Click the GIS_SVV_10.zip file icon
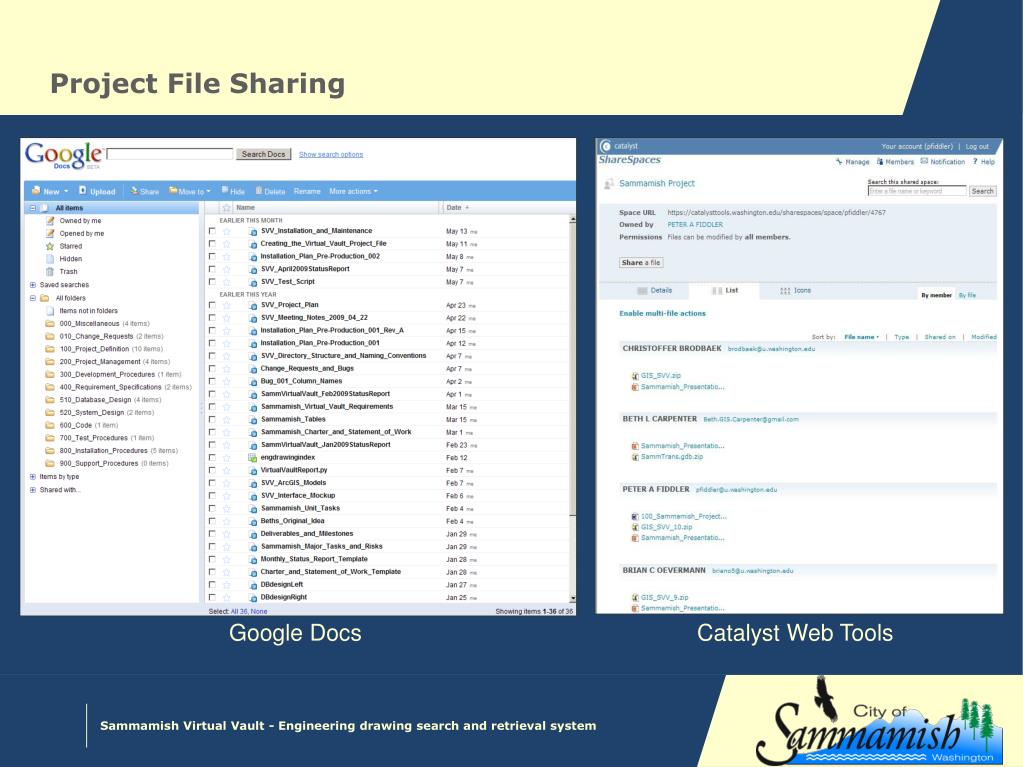Viewport: 1023px width, 767px height. pos(635,527)
